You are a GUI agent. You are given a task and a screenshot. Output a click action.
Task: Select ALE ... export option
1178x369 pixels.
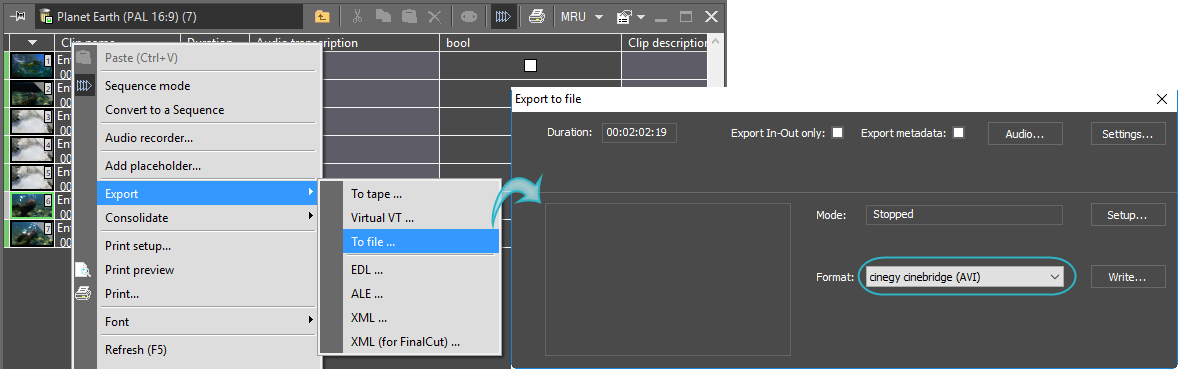(x=421, y=294)
